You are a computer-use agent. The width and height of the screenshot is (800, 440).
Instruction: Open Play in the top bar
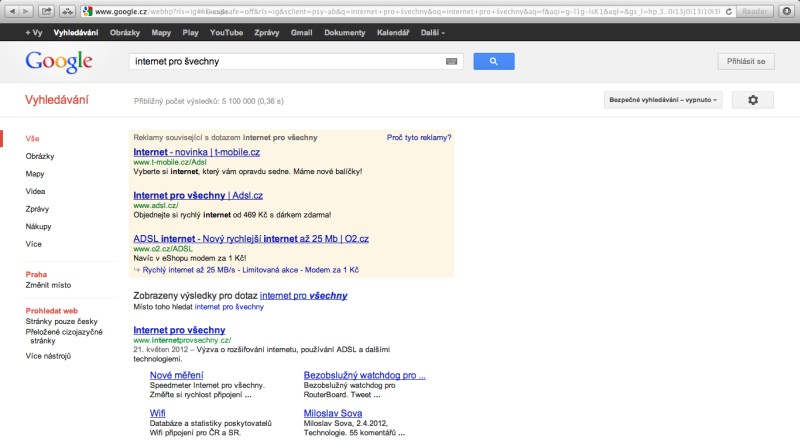click(190, 33)
